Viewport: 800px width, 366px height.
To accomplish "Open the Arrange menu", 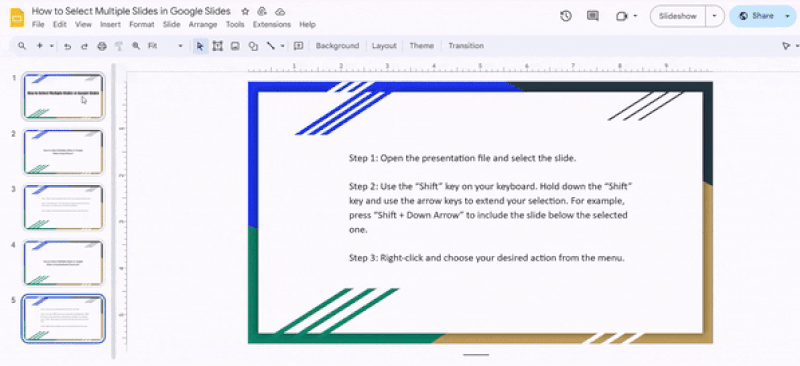I will (x=203, y=25).
